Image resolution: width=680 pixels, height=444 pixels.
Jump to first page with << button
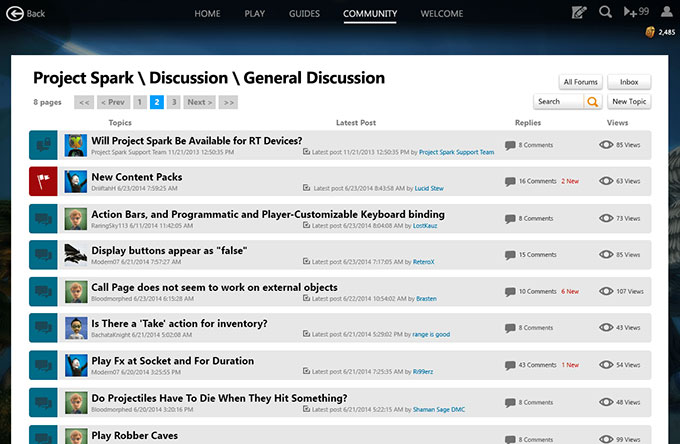84,102
